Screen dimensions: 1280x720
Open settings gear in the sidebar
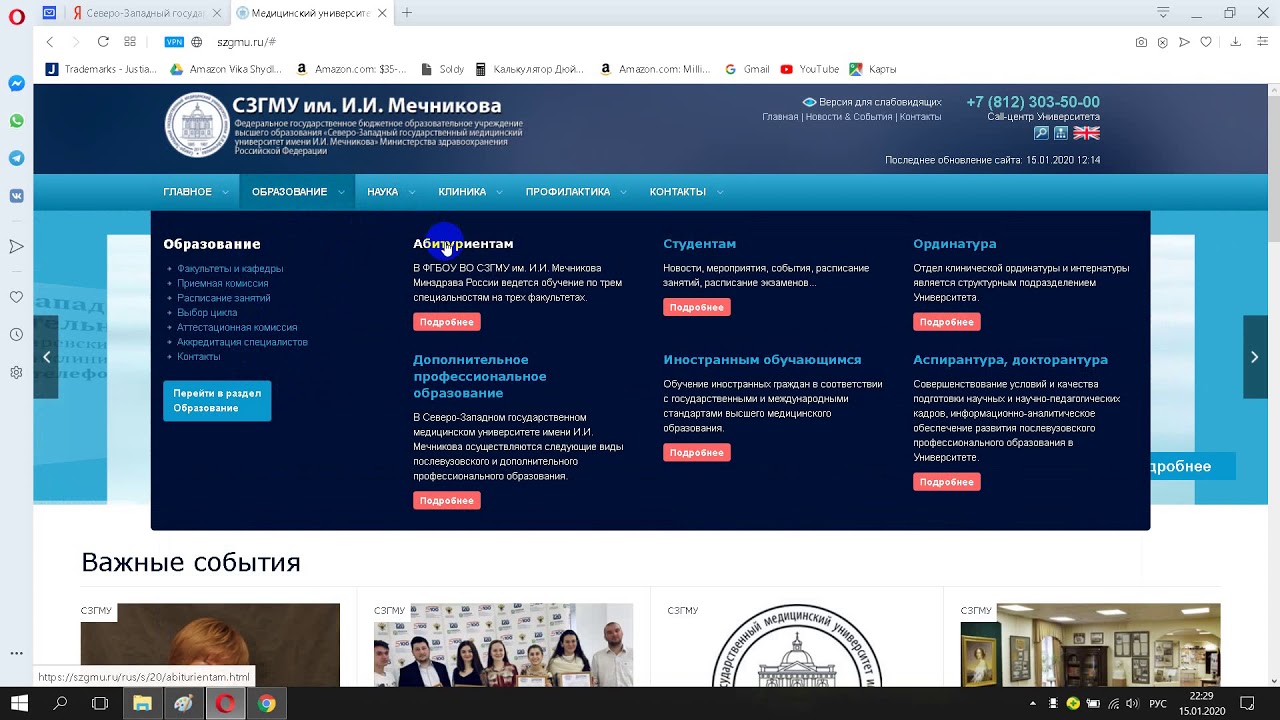click(16, 372)
